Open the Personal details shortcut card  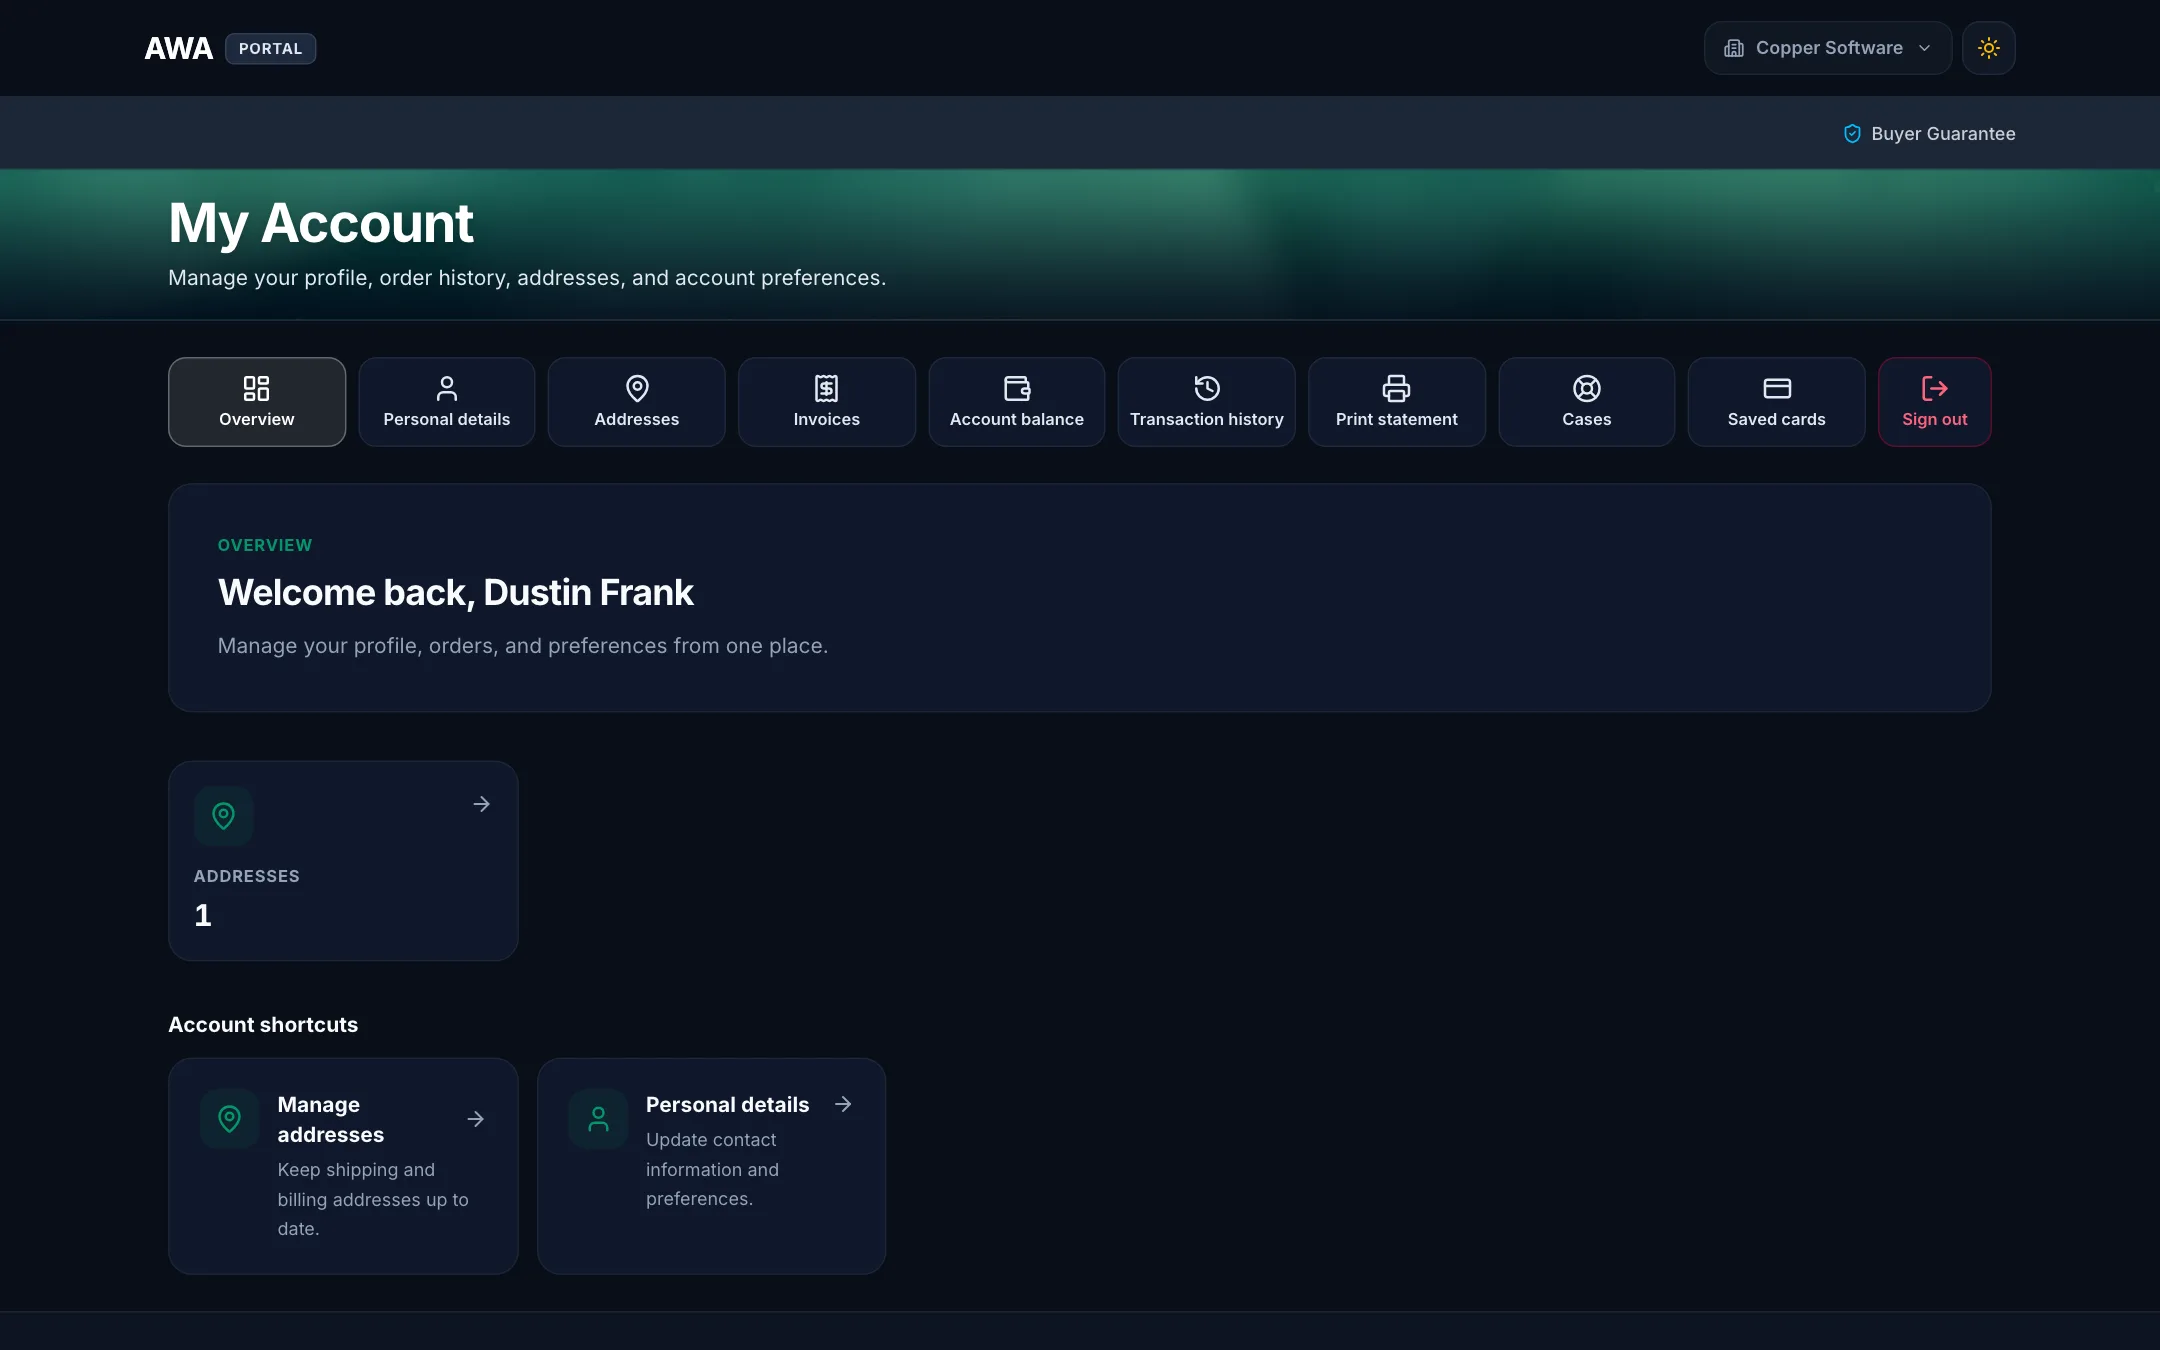pos(712,1166)
